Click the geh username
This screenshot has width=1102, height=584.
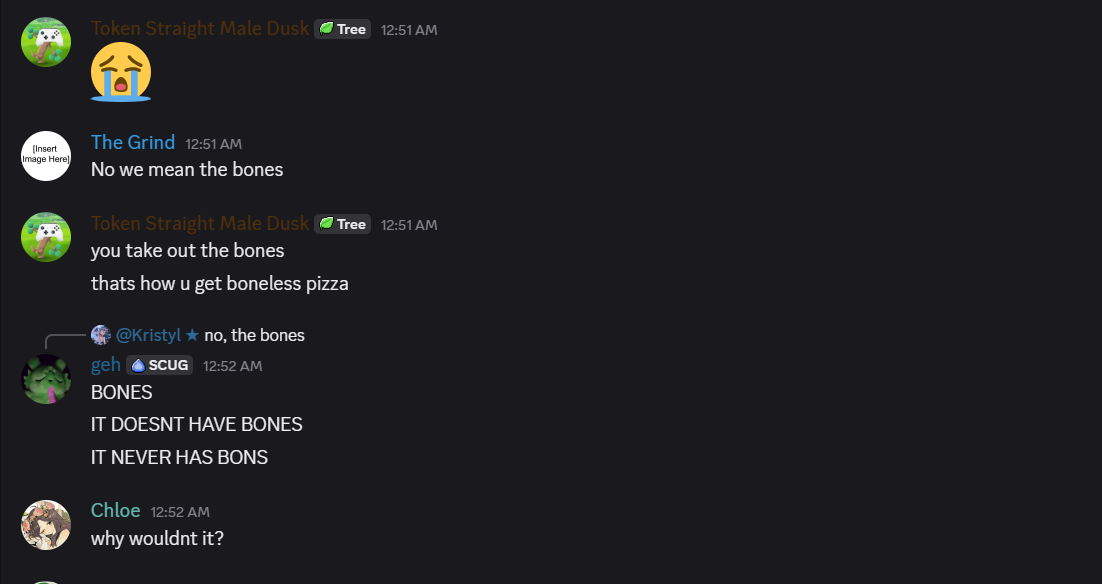(x=105, y=365)
